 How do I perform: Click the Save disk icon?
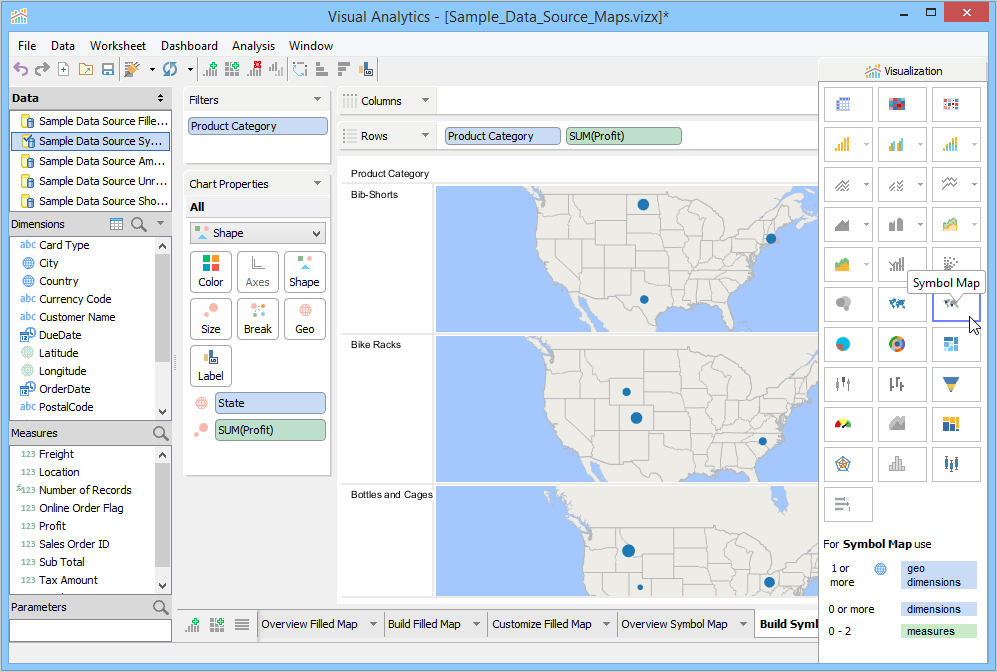(107, 69)
